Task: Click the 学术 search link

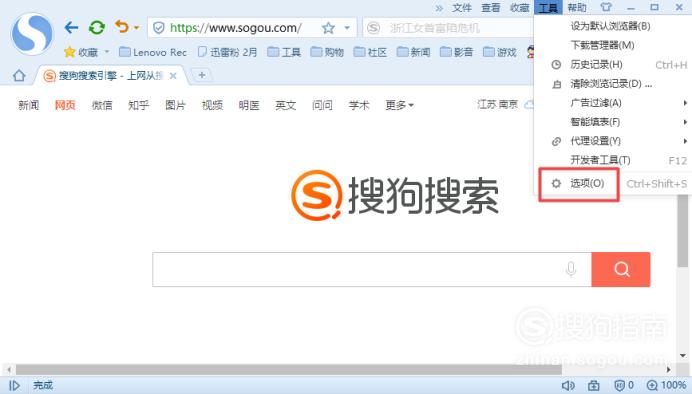Action: pos(359,105)
